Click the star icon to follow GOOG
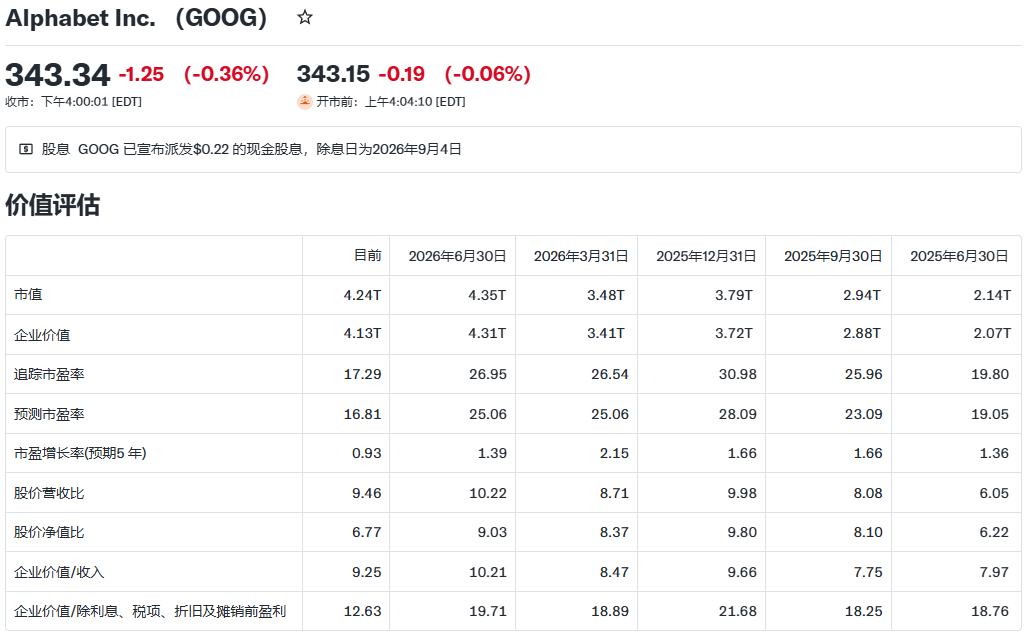 coord(305,18)
